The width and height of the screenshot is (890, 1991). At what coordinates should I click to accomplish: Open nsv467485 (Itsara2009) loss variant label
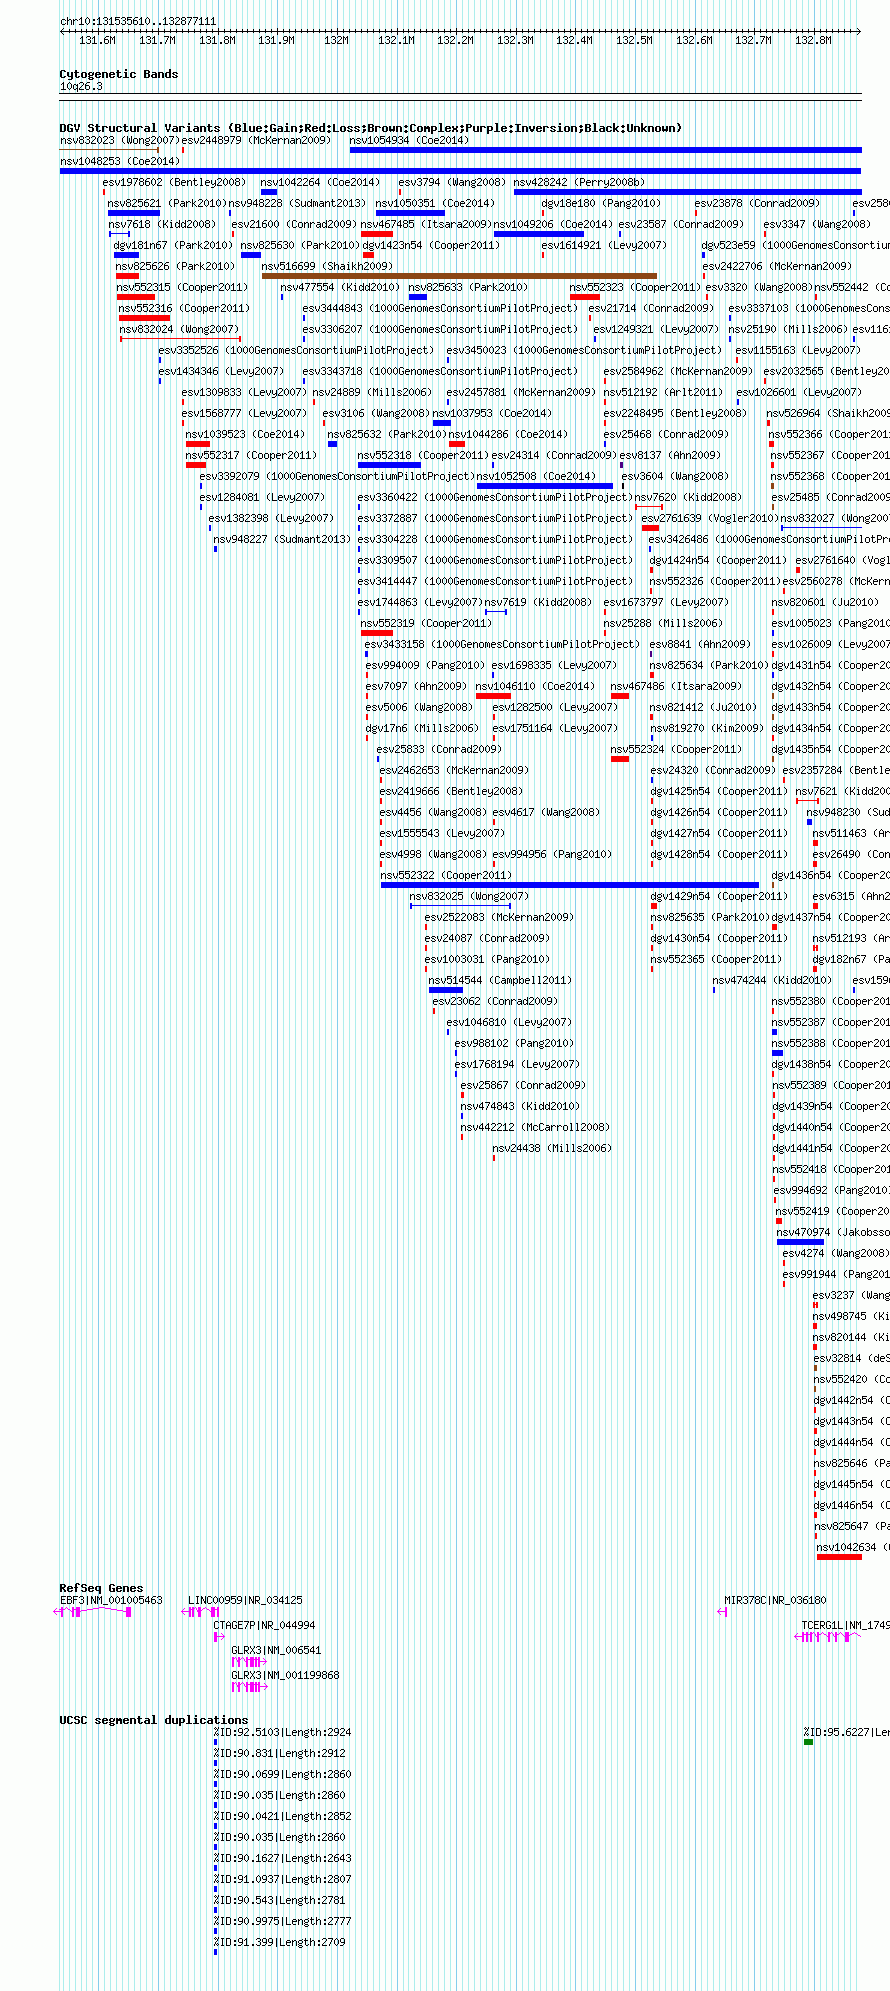pos(426,224)
